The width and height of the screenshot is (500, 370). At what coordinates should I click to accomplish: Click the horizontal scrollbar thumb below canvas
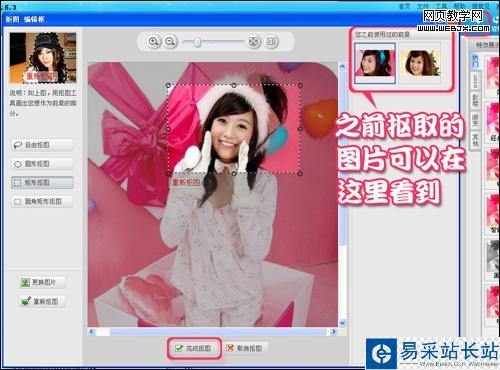click(x=217, y=332)
